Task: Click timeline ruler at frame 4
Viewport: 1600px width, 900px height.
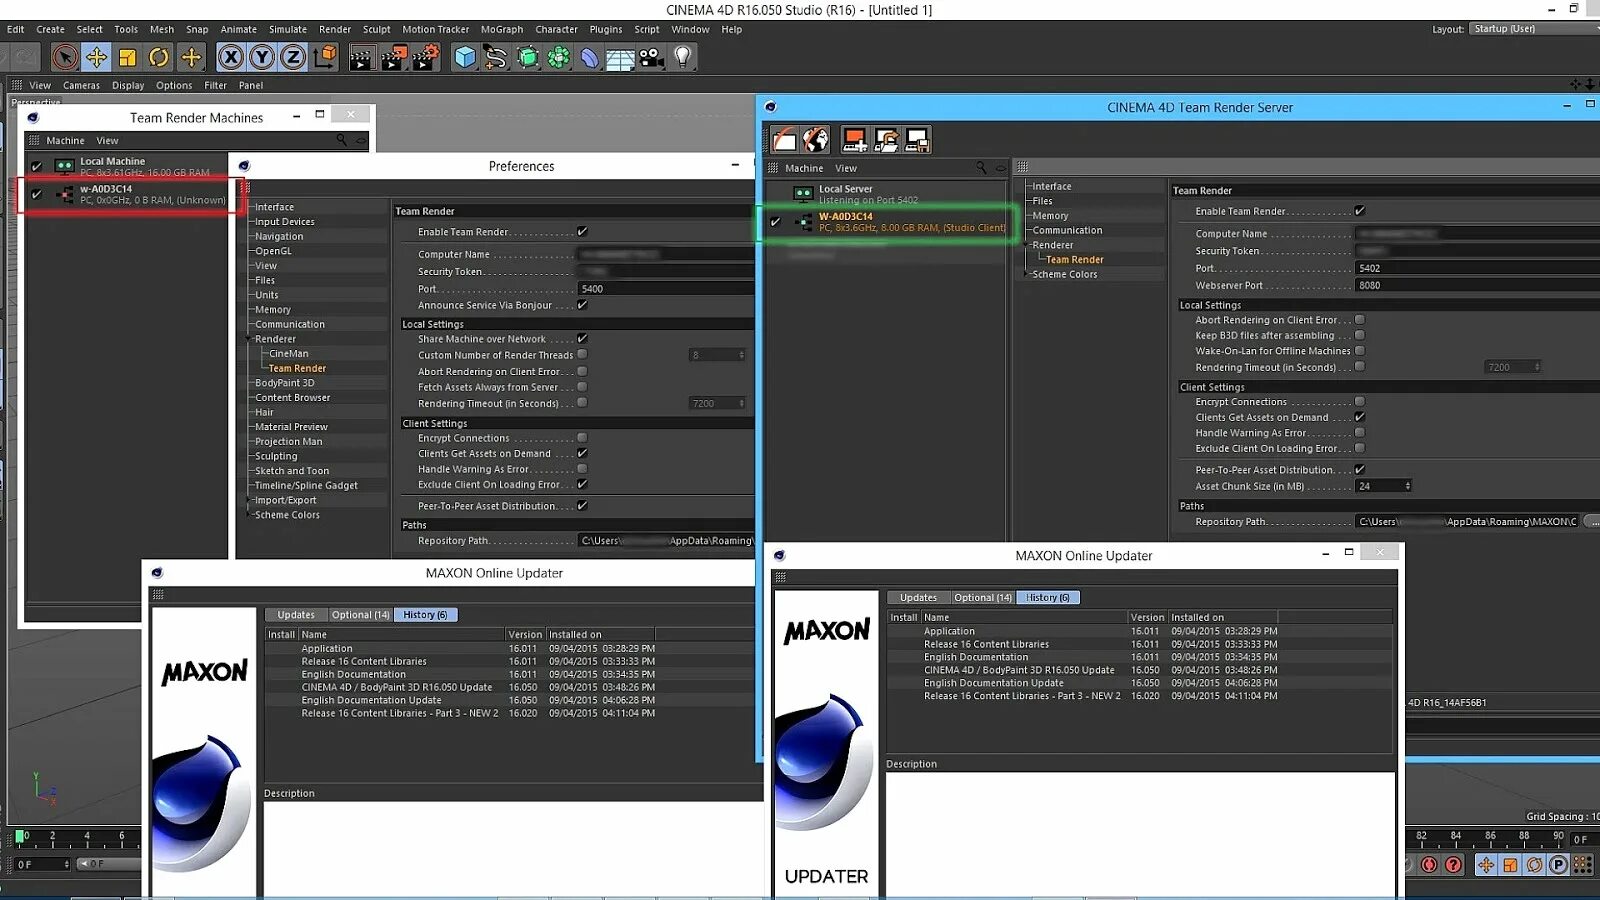Action: (87, 836)
